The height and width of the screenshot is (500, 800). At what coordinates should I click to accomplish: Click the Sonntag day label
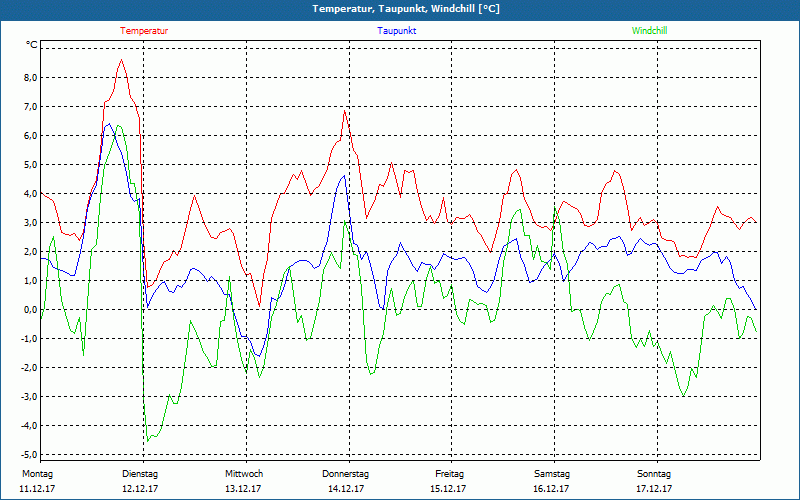pyautogui.click(x=654, y=474)
